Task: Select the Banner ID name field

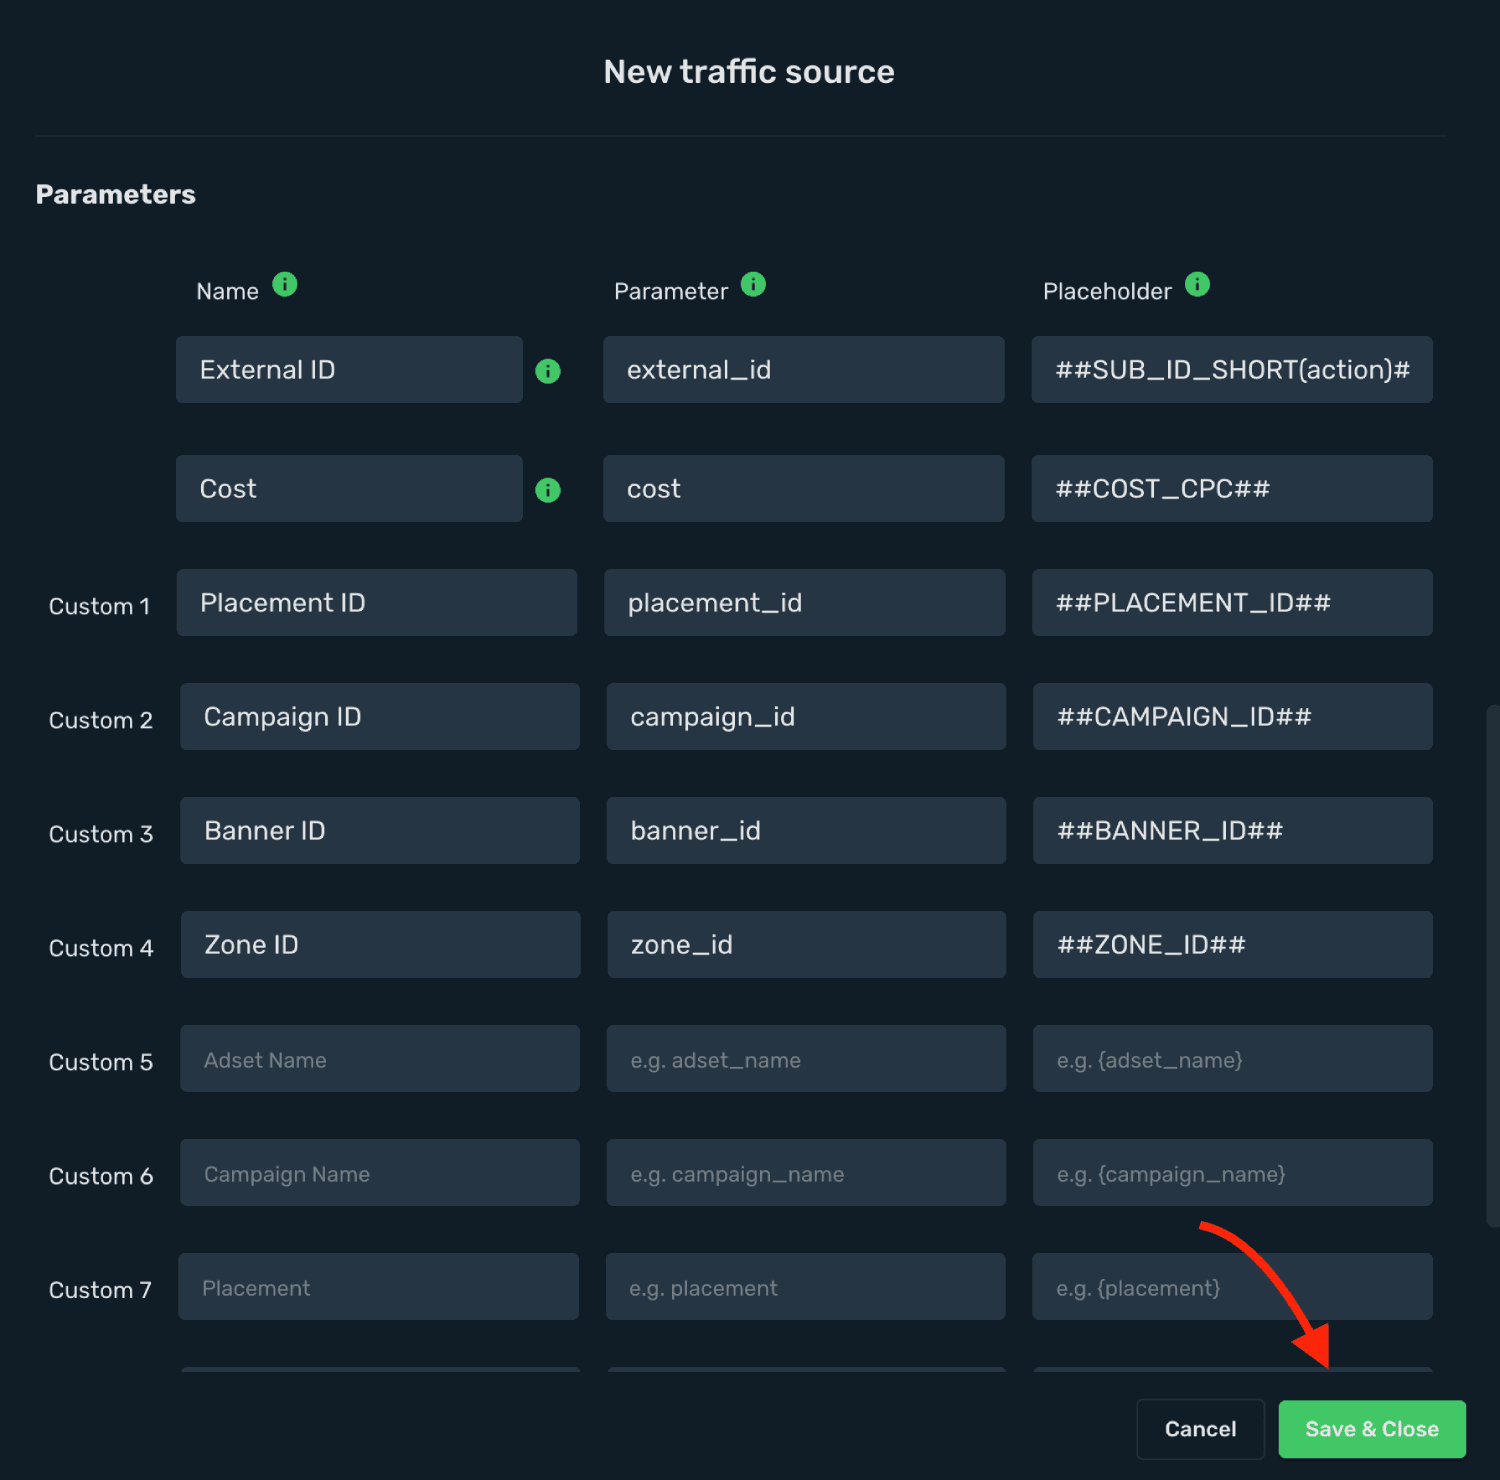Action: (x=380, y=831)
